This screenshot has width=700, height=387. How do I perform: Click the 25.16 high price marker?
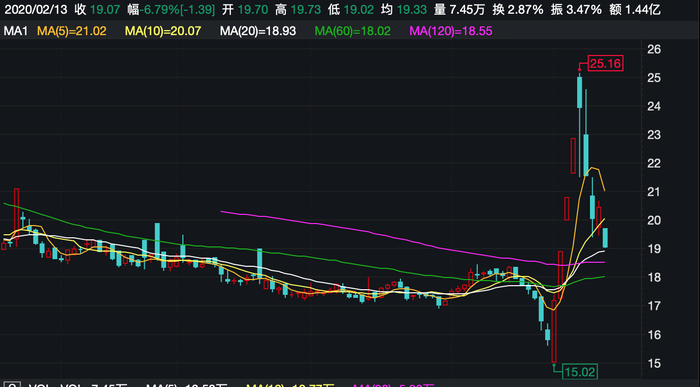click(605, 63)
